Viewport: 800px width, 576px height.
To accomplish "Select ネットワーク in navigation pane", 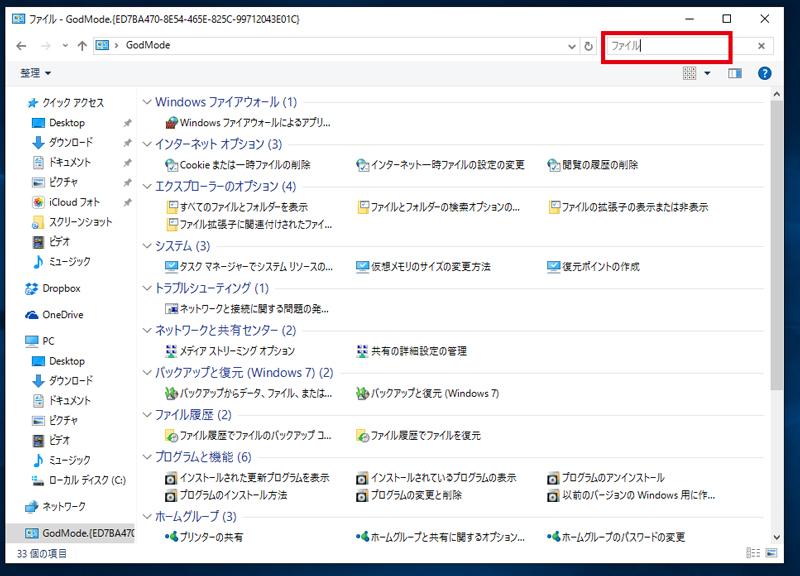I will point(55,507).
